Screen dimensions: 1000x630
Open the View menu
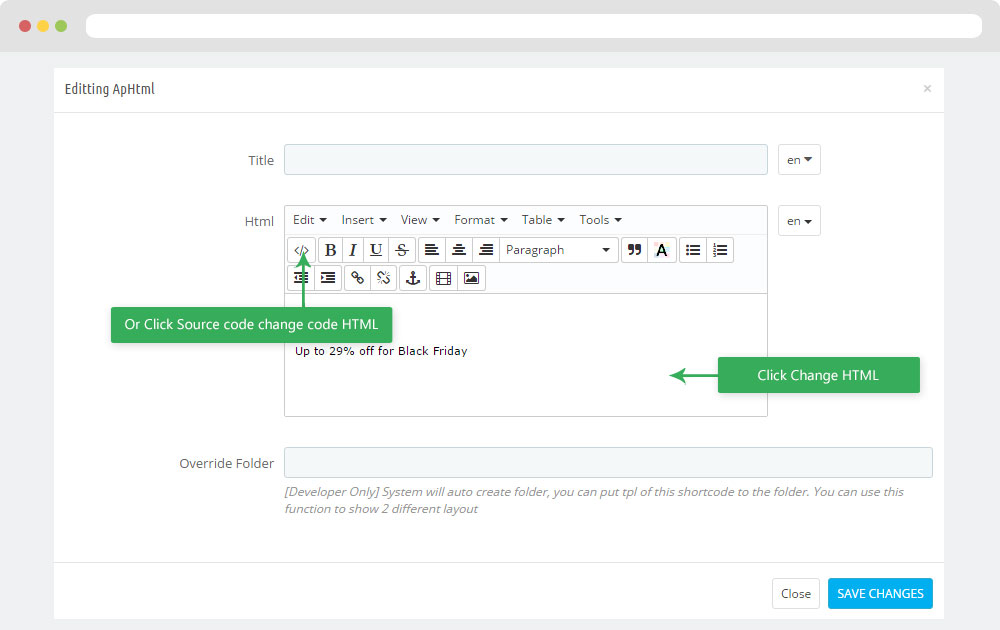click(420, 220)
